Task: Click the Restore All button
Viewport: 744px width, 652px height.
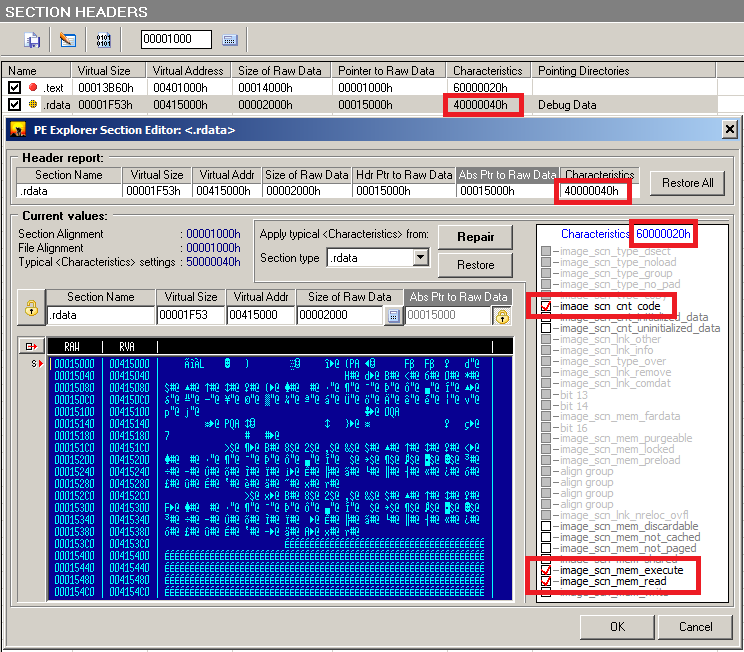Action: click(x=688, y=183)
